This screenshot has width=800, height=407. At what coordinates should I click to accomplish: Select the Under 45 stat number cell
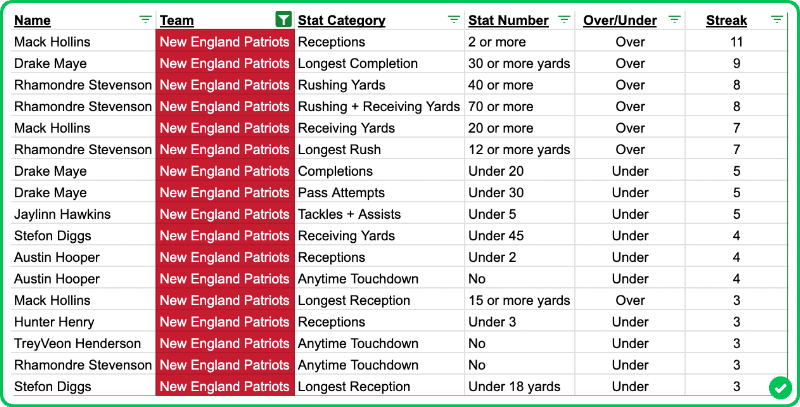(x=496, y=236)
